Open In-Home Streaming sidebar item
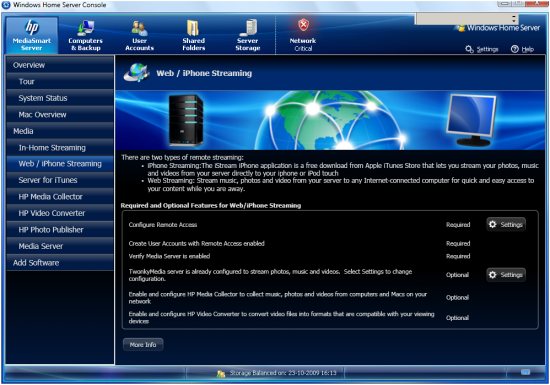The width and height of the screenshot is (550, 385). pyautogui.click(x=60, y=147)
